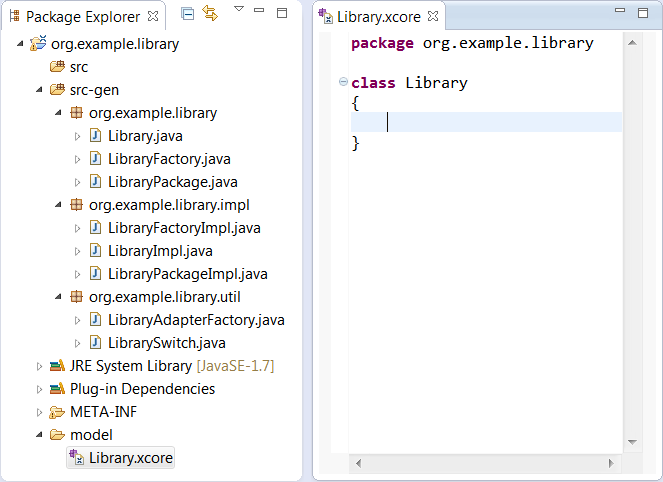
Task: Select org.example.library.impl label
Action: tap(169, 205)
